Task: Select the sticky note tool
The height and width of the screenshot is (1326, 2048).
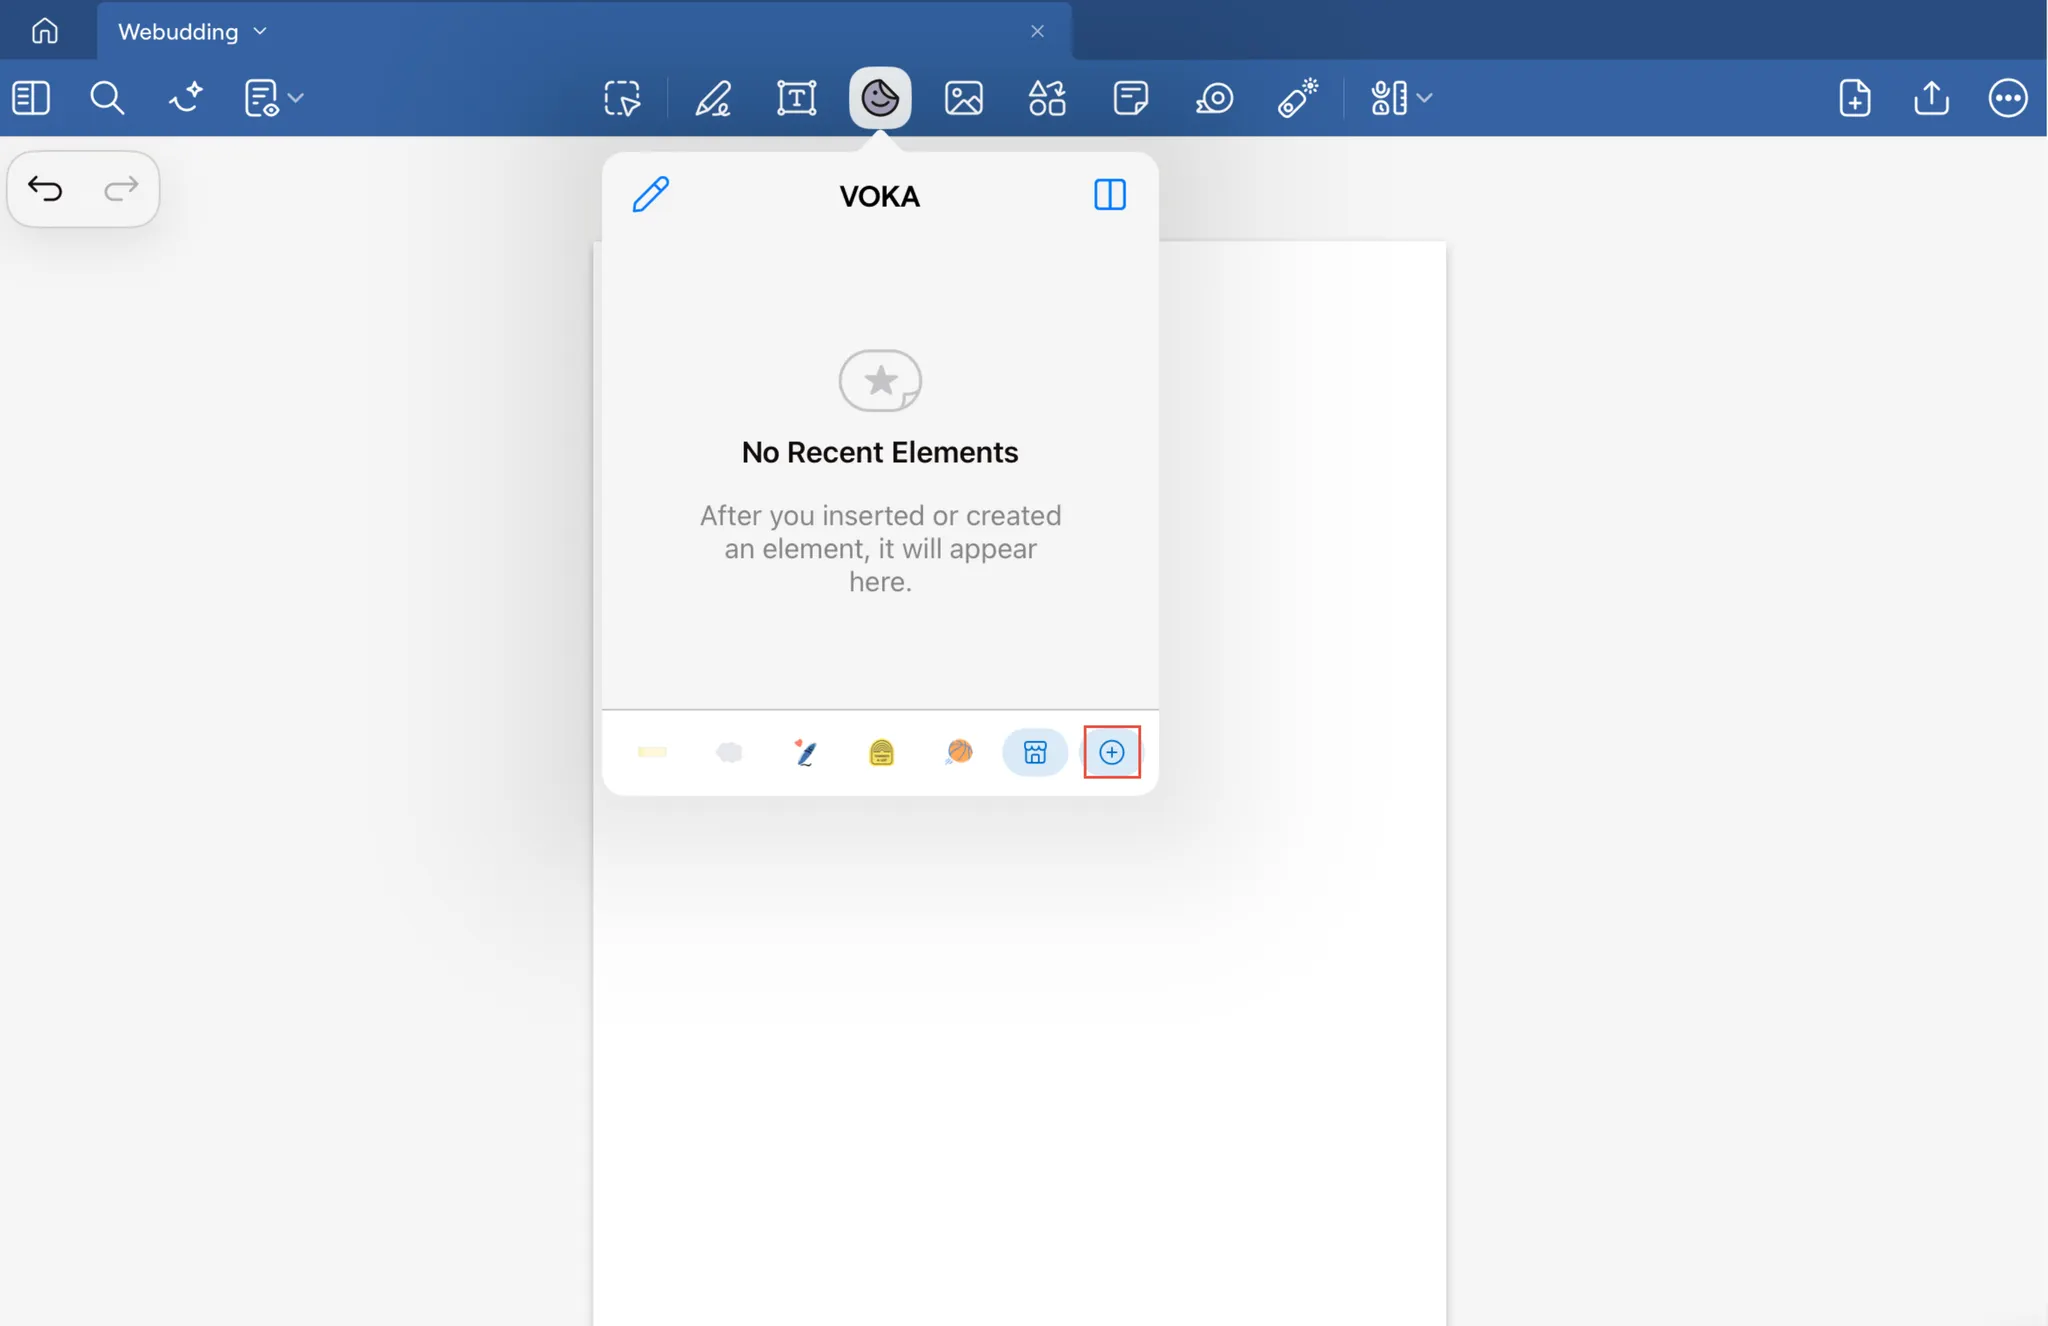Action: (1130, 98)
